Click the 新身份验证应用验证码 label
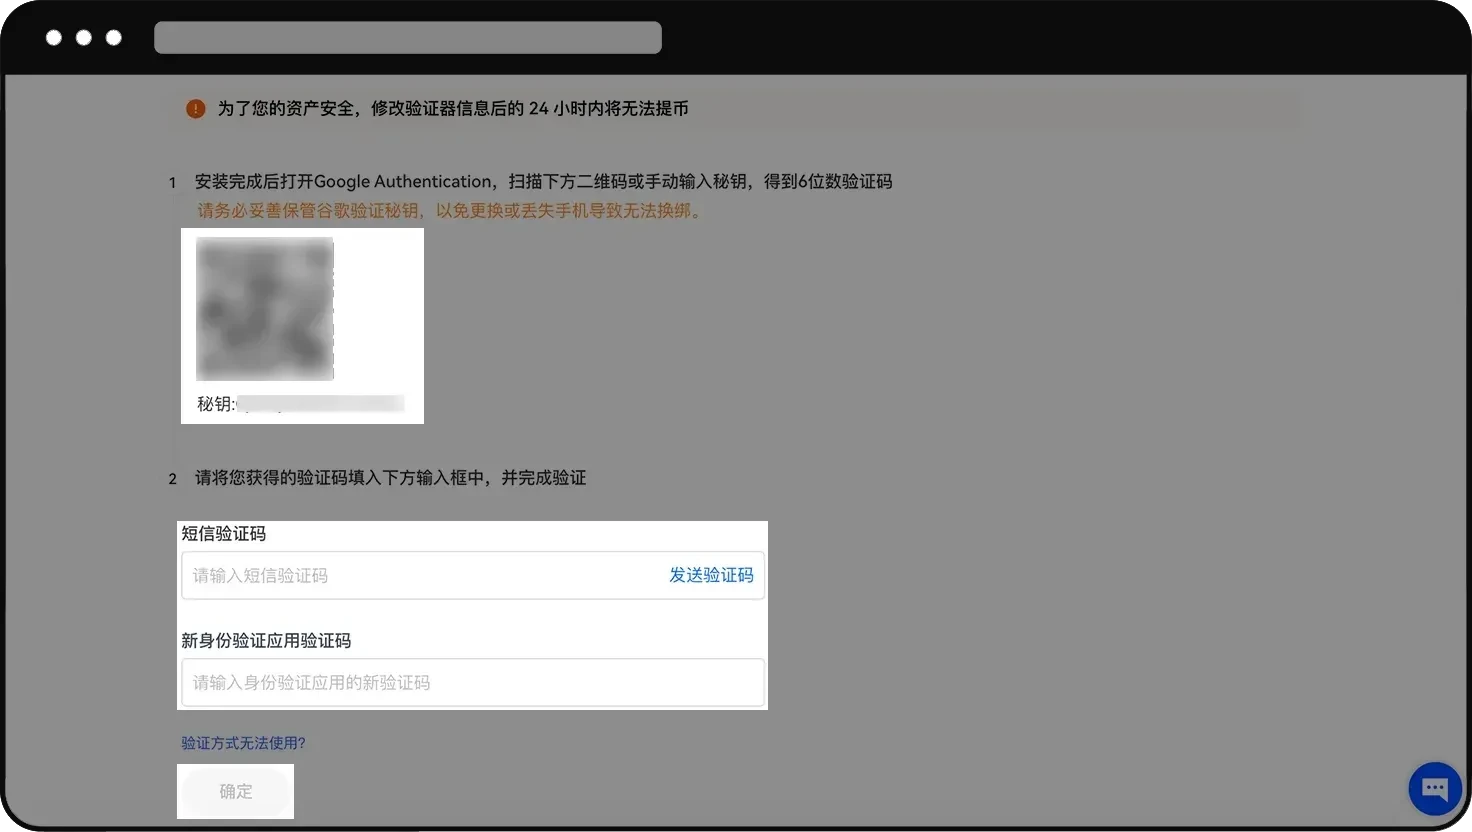The width and height of the screenshot is (1472, 832). (266, 640)
